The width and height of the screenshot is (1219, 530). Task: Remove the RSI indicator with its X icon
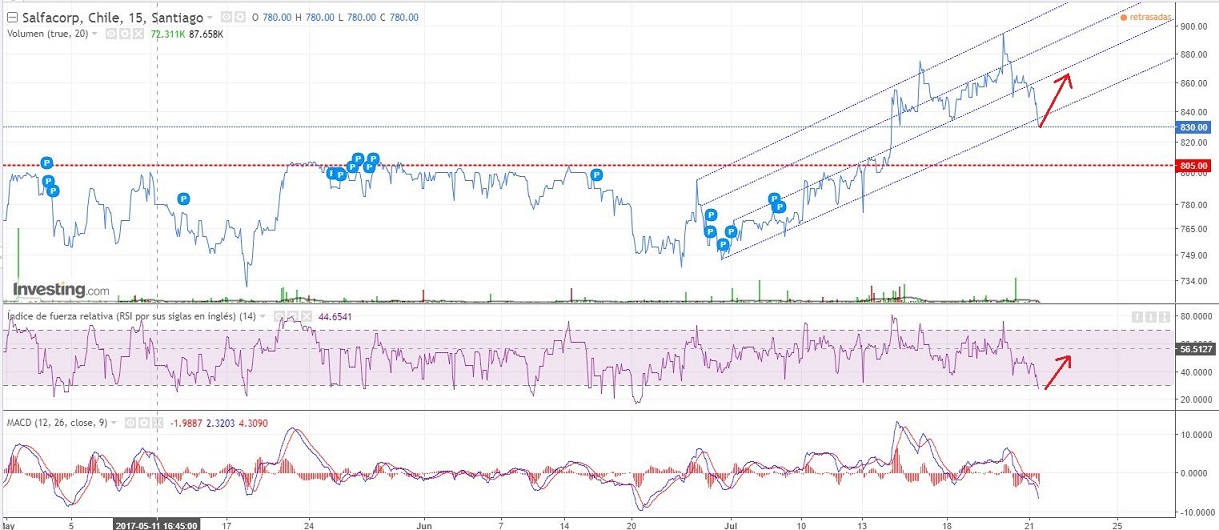tap(307, 316)
